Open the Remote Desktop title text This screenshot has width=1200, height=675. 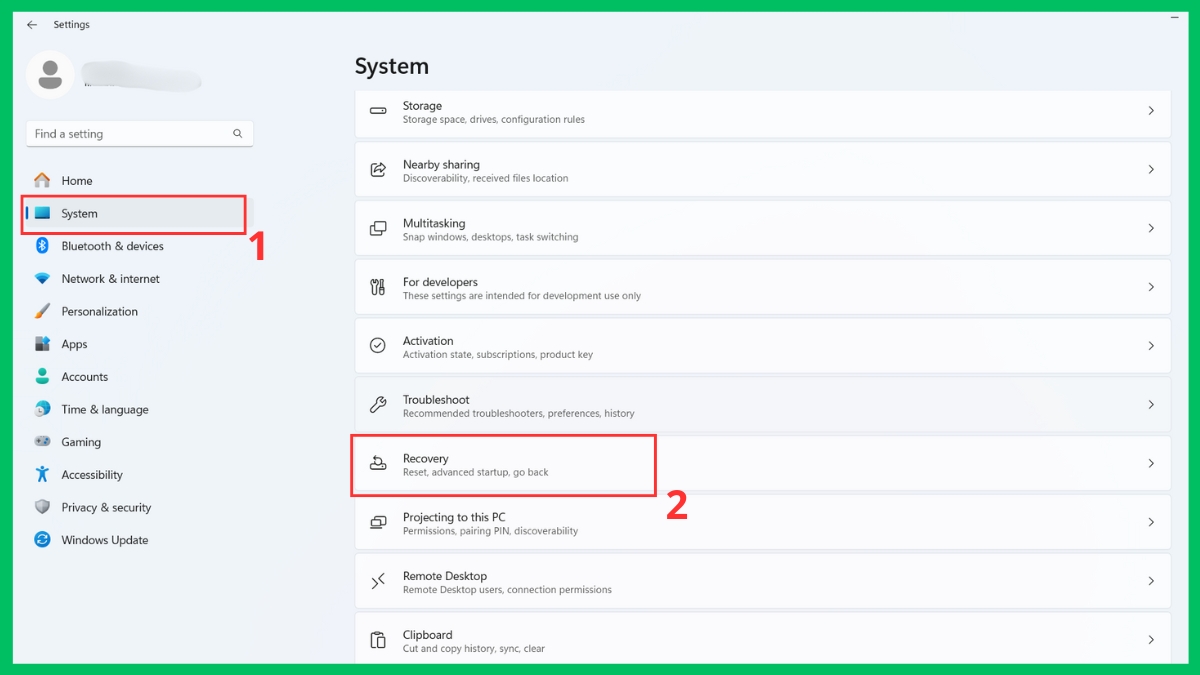point(445,576)
